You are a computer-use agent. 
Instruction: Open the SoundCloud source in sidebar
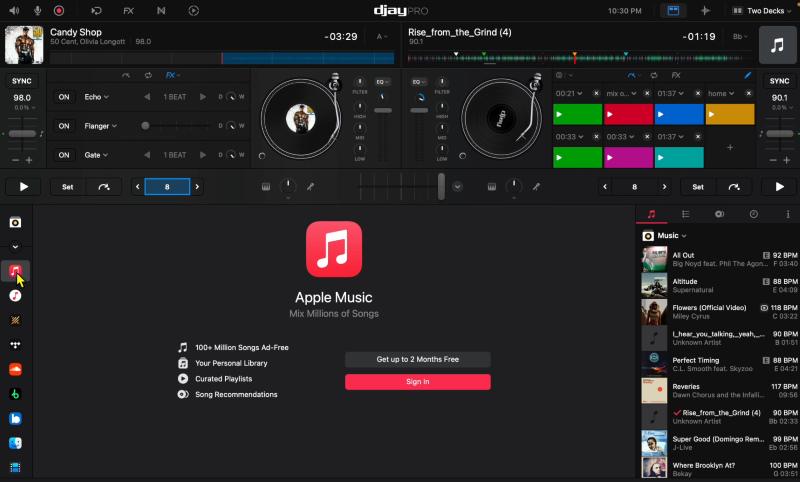15,369
